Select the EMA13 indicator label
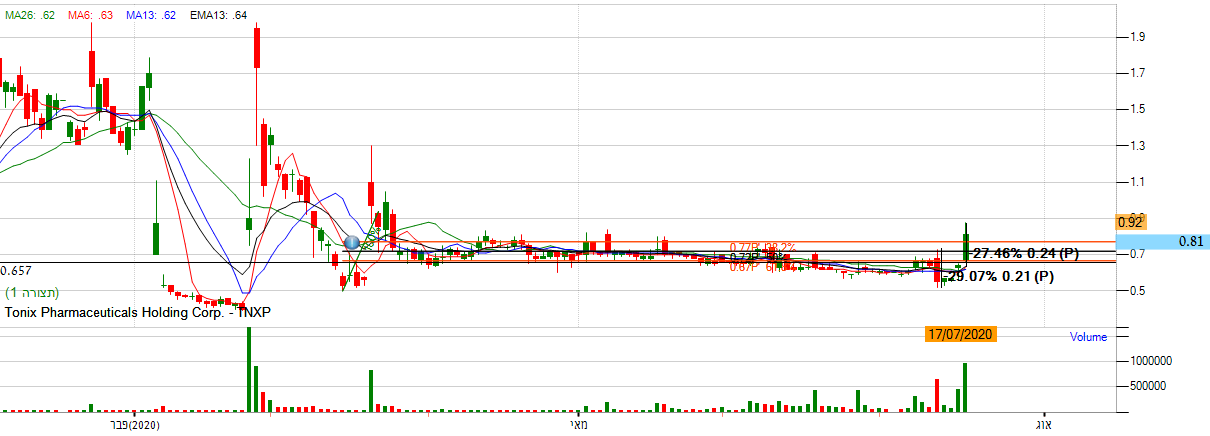Image resolution: width=1210 pixels, height=436 pixels. pyautogui.click(x=222, y=15)
